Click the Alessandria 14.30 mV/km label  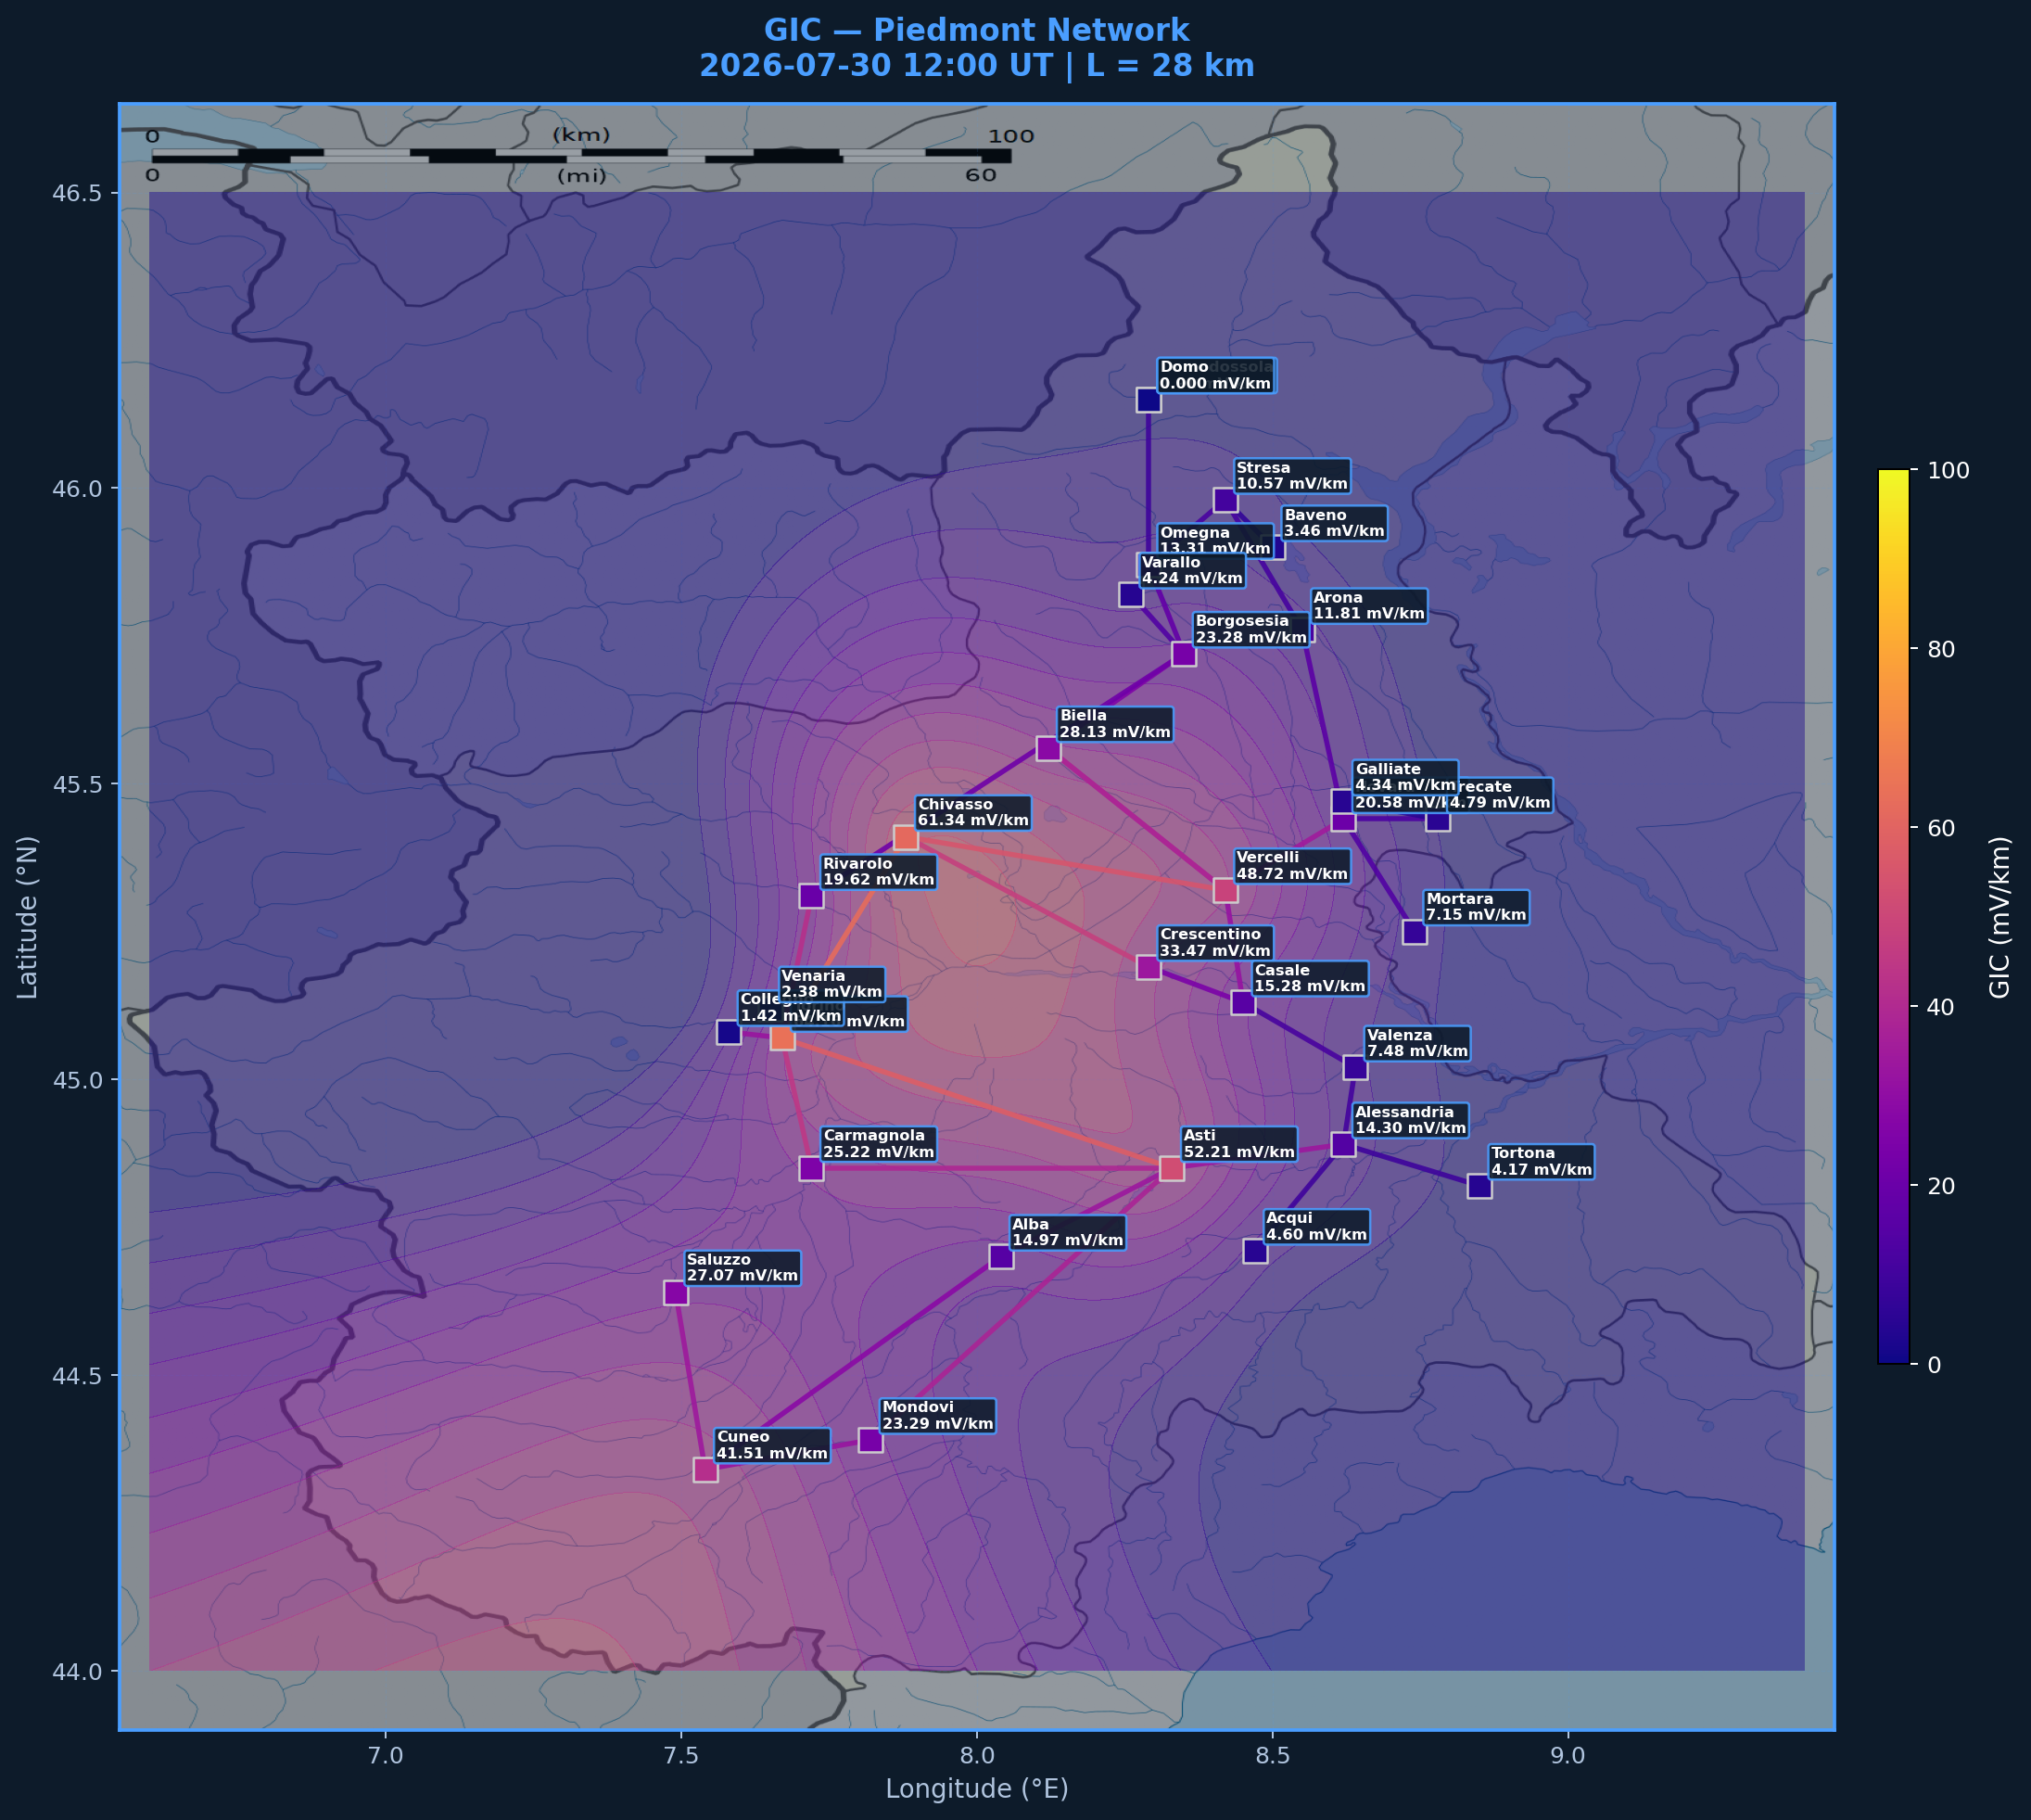(x=1410, y=1121)
